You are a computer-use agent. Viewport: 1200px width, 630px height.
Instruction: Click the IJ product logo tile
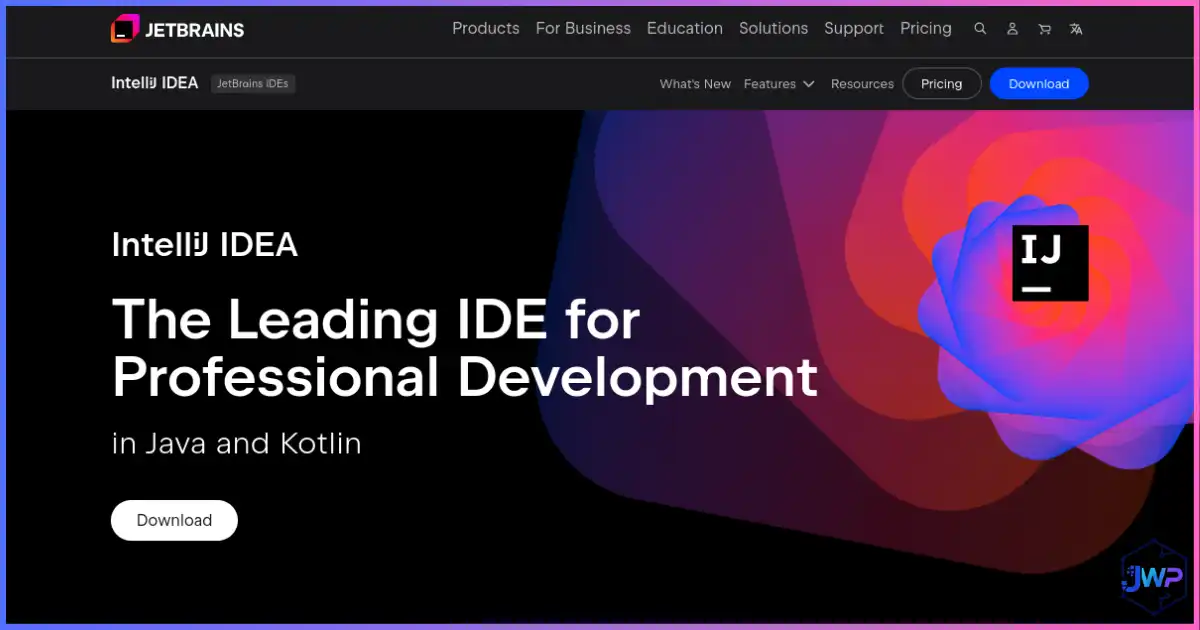coord(1050,264)
